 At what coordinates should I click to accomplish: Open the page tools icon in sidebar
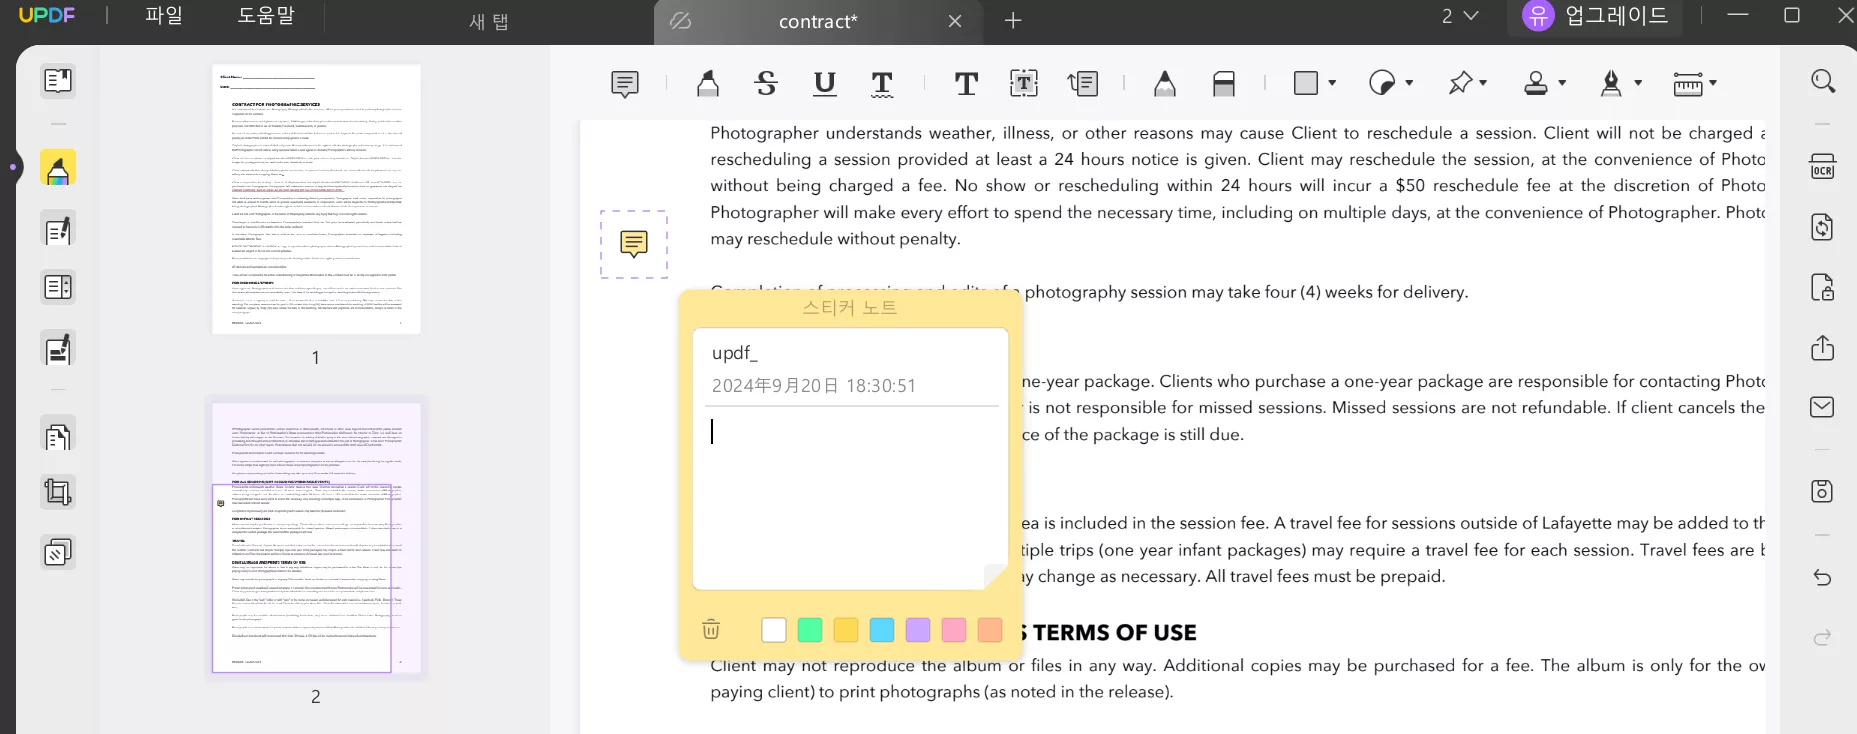pos(58,436)
